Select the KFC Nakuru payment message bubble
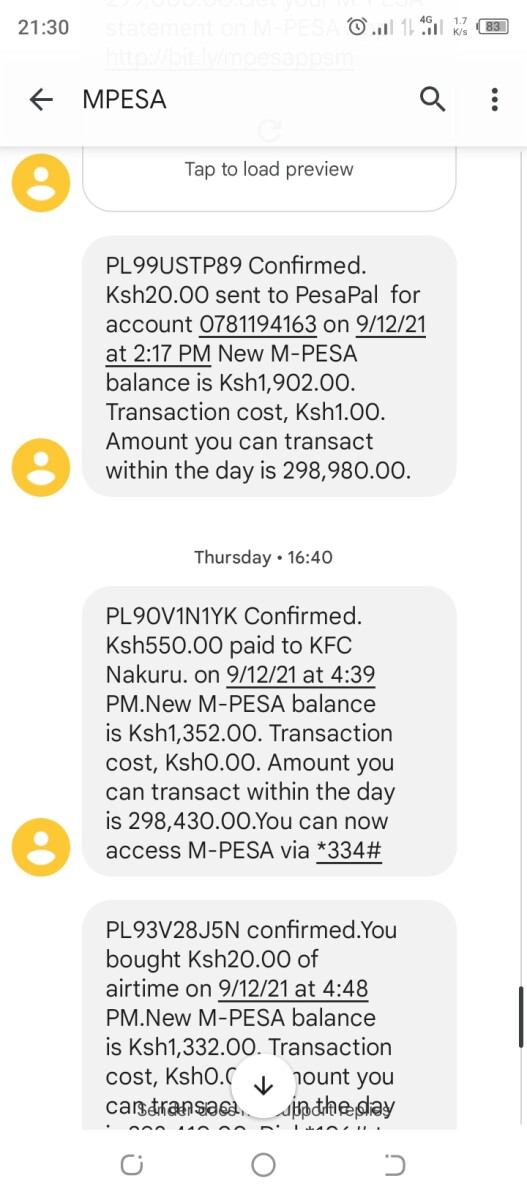The width and height of the screenshot is (527, 1200). point(269,732)
